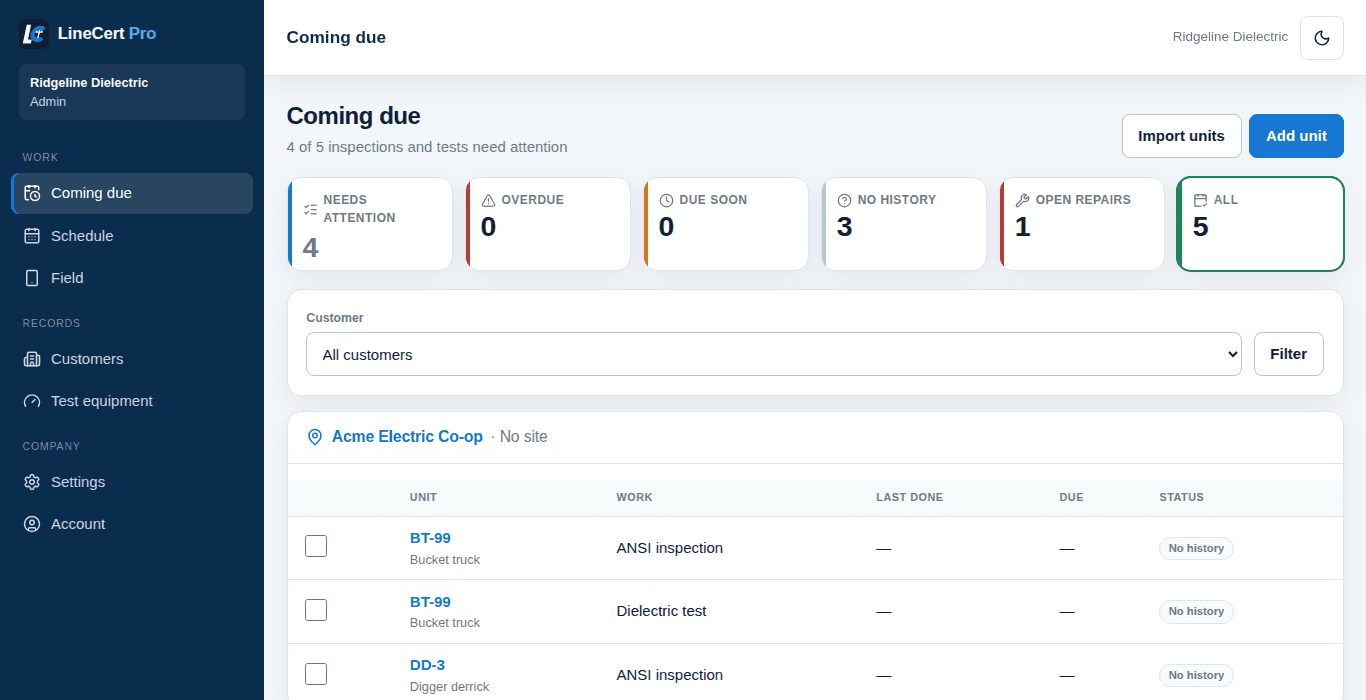Toggle dark mode with the moon icon

(x=1322, y=38)
